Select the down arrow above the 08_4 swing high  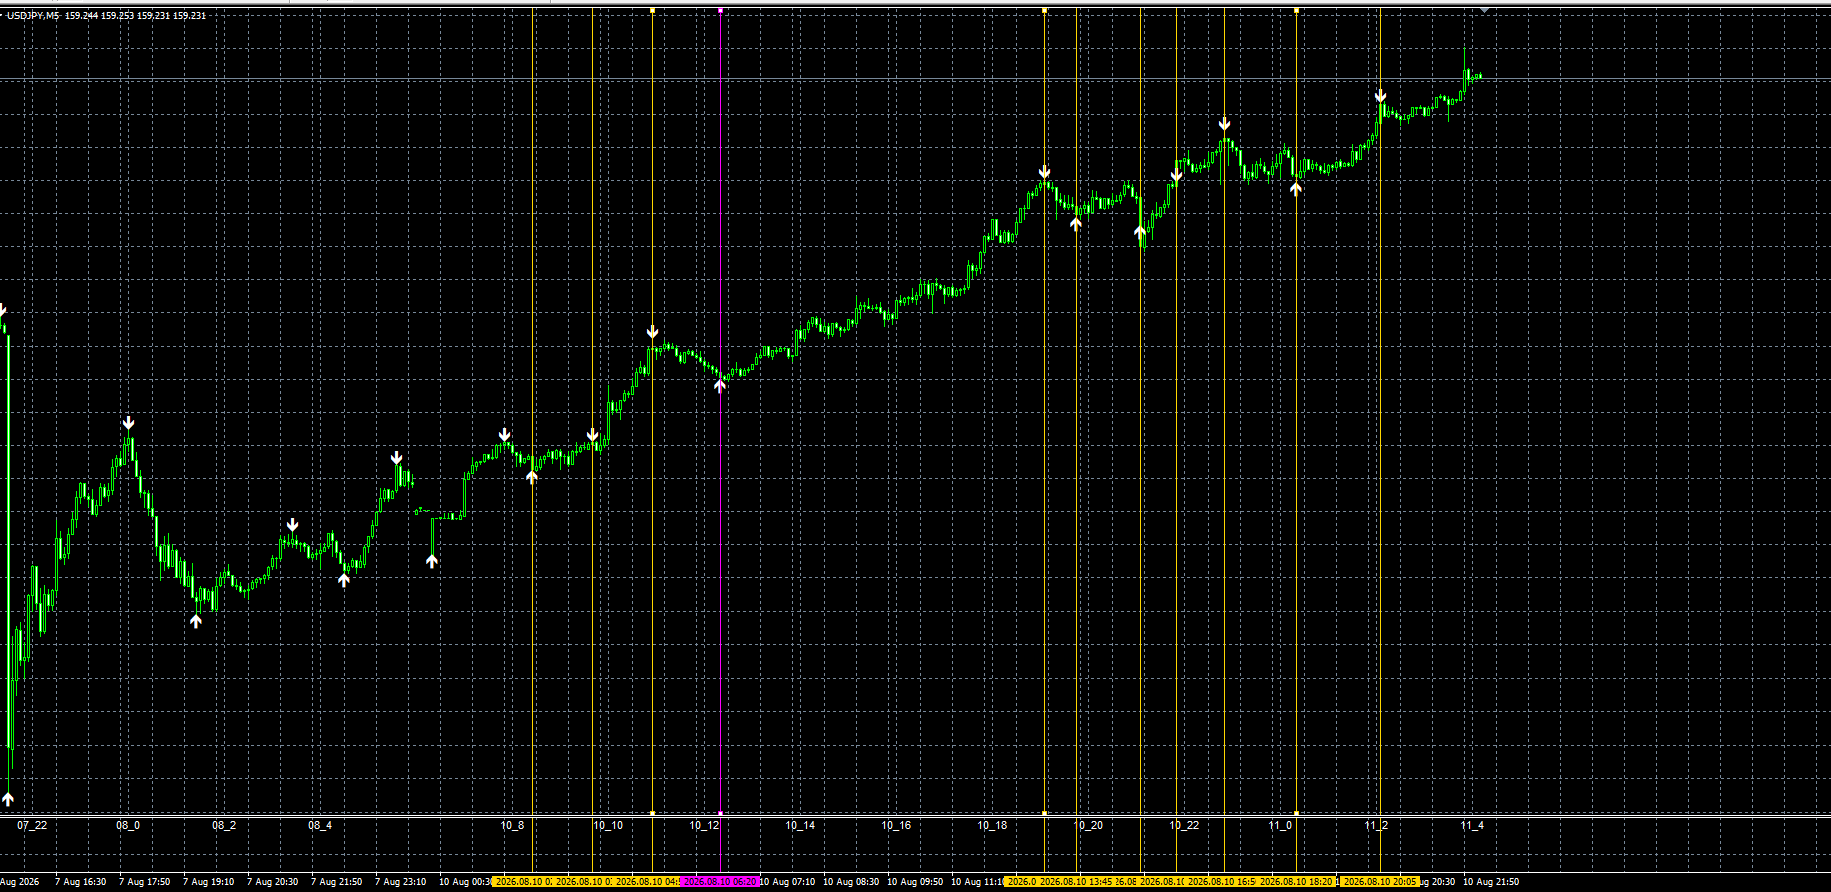click(x=292, y=525)
